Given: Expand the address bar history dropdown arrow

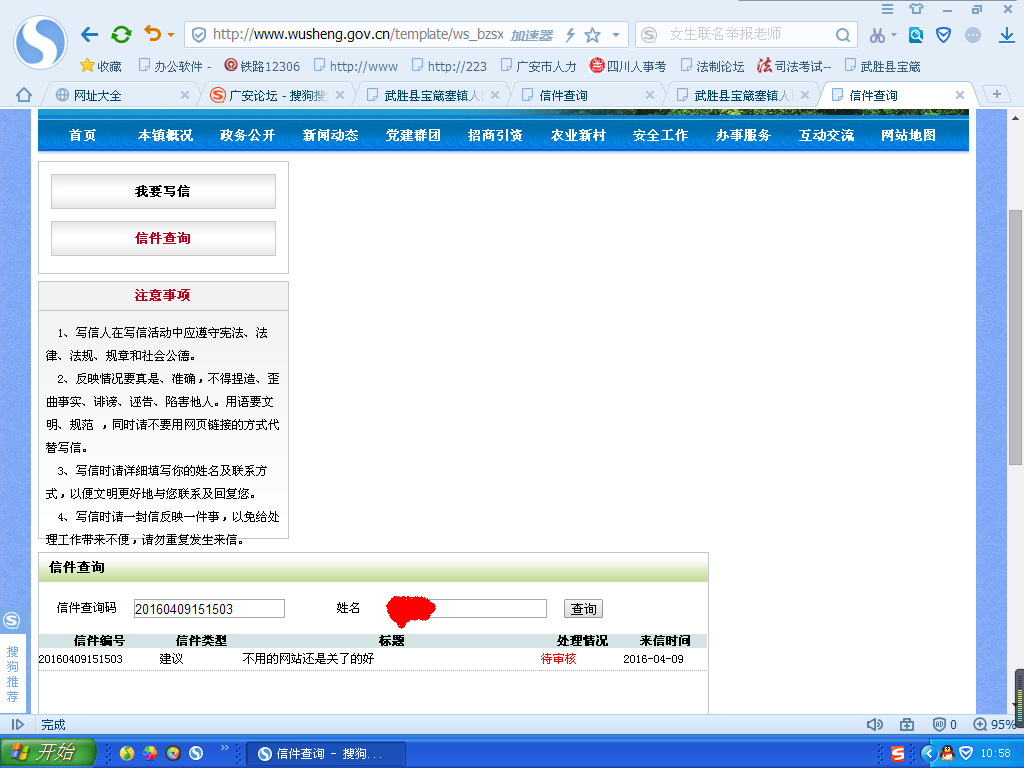Looking at the screenshot, I should 616,35.
